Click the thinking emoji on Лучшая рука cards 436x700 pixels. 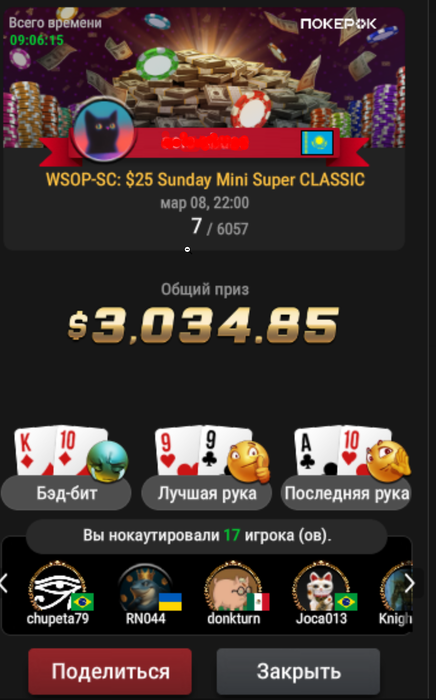click(x=248, y=462)
